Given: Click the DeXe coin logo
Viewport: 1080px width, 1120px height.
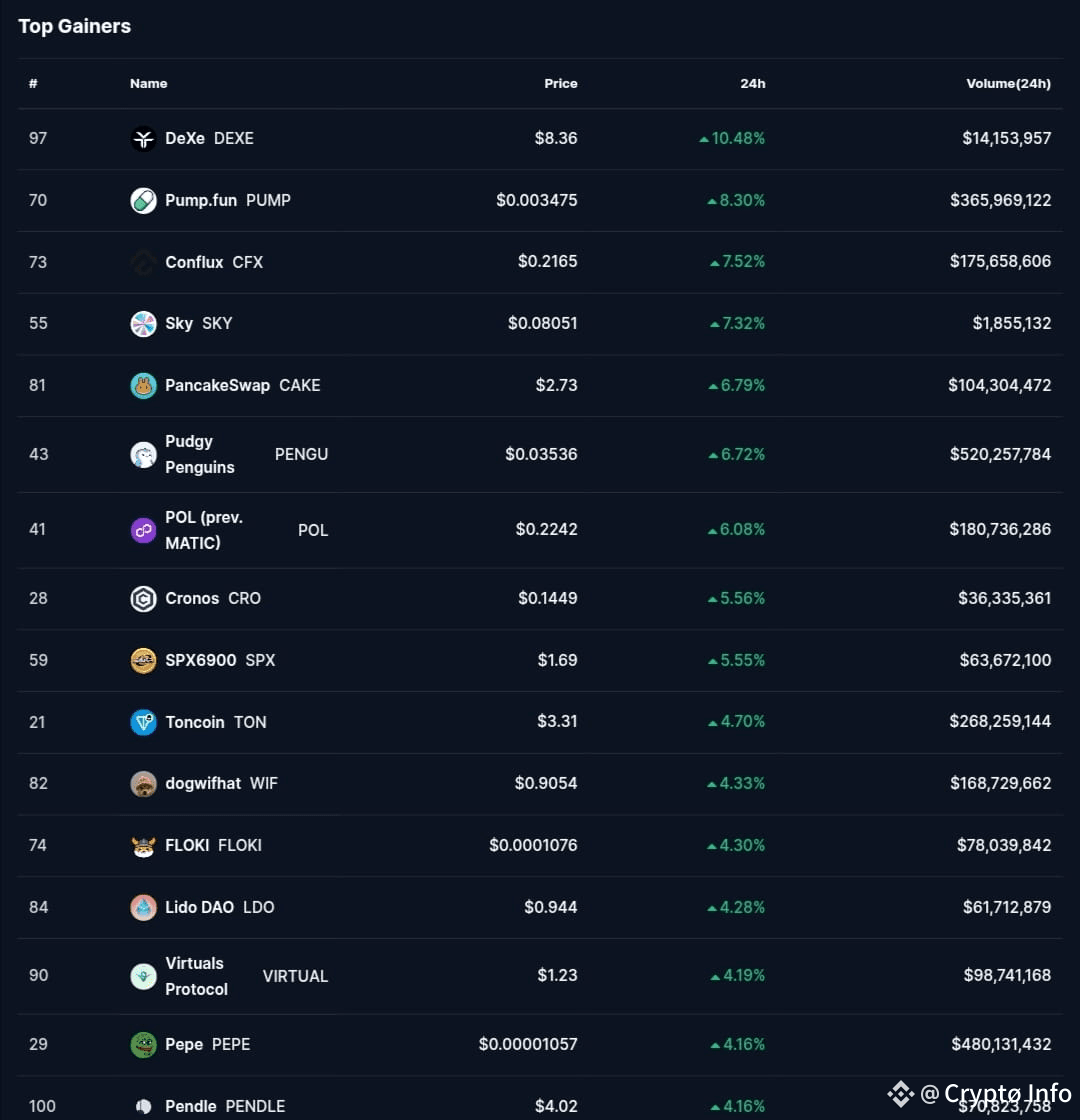Looking at the screenshot, I should coord(143,138).
